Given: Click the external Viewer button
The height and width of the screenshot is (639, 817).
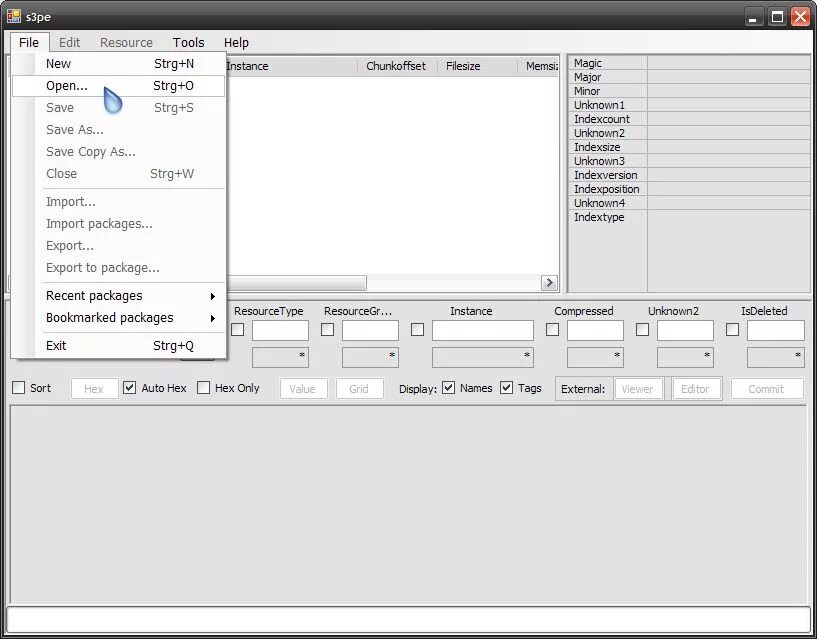Looking at the screenshot, I should point(639,389).
